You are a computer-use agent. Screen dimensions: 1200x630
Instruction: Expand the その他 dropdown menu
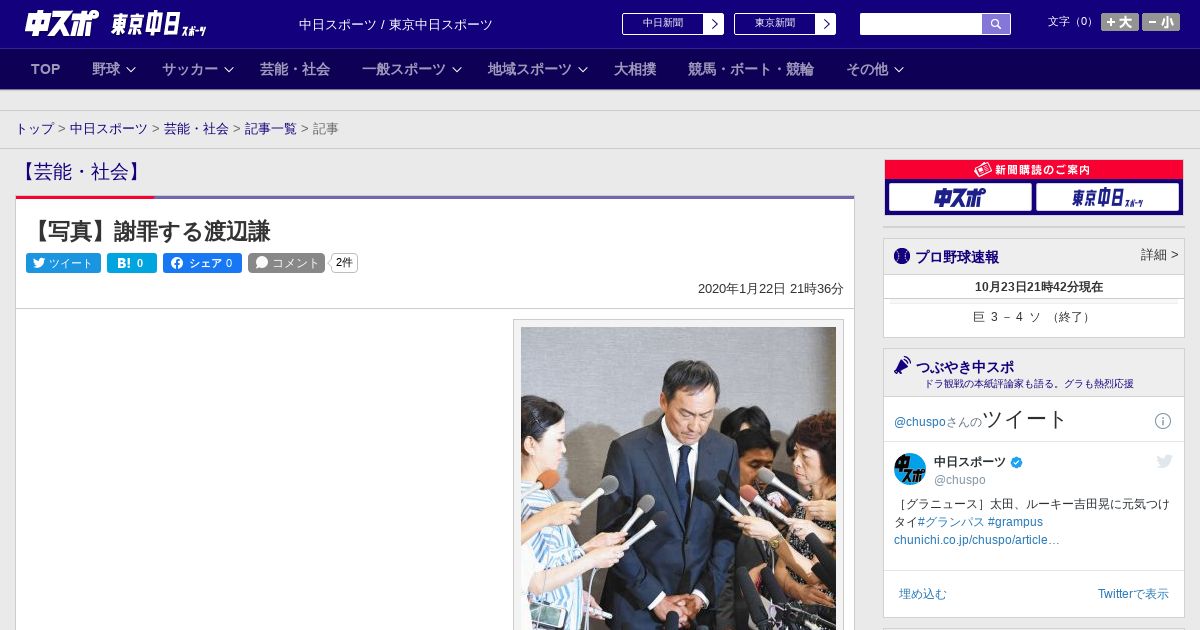tap(875, 69)
